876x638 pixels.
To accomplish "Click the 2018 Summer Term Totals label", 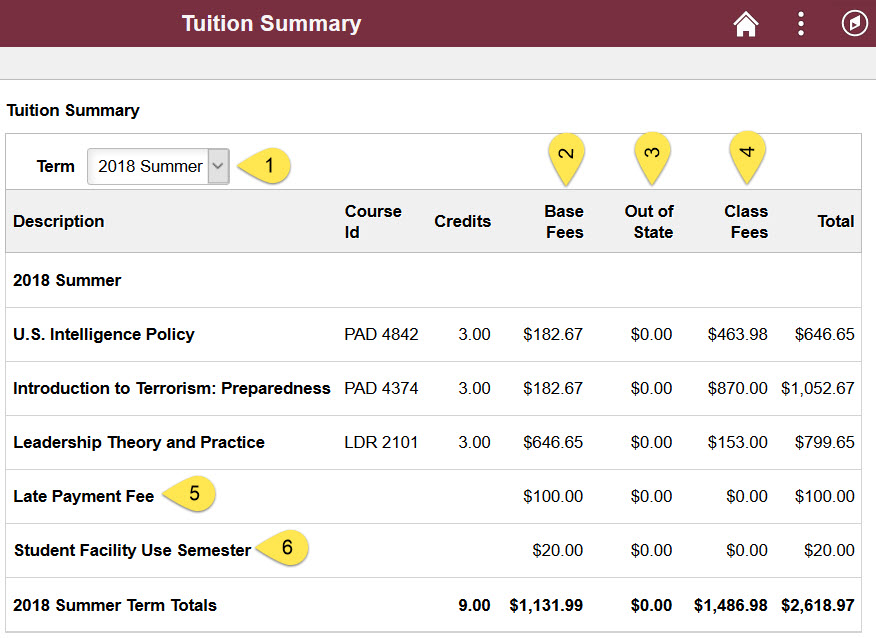I will pyautogui.click(x=115, y=605).
